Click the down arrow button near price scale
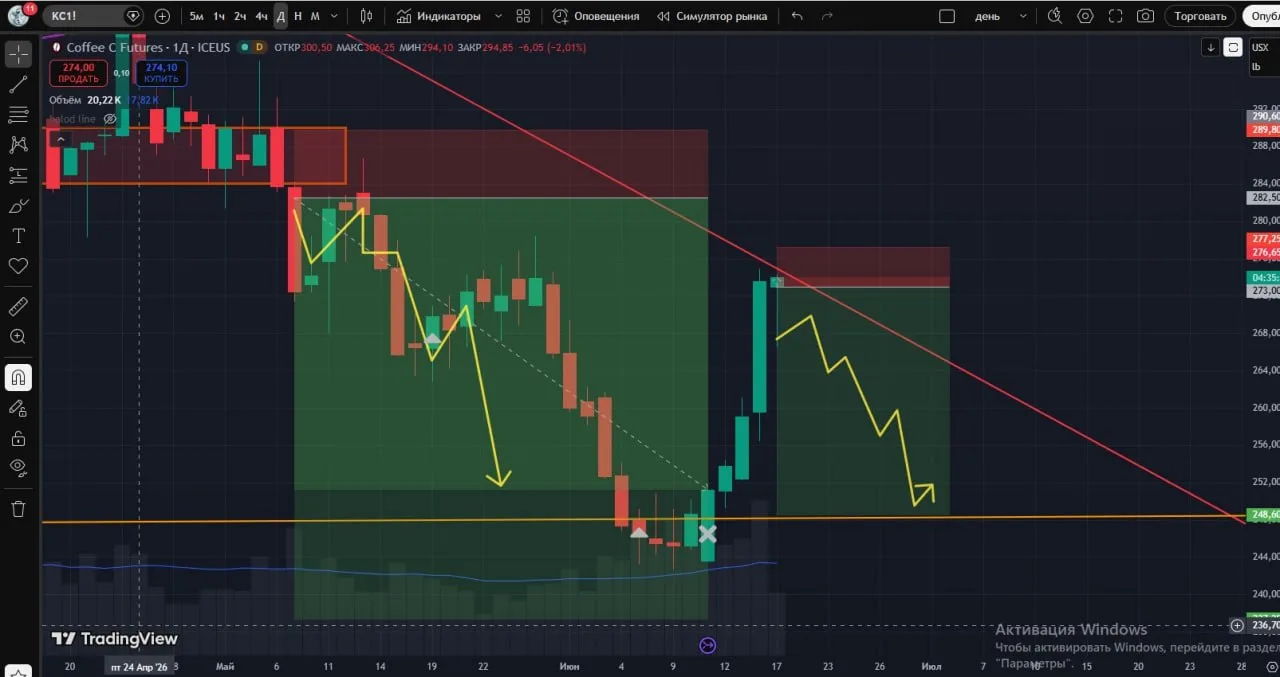 click(x=1211, y=47)
